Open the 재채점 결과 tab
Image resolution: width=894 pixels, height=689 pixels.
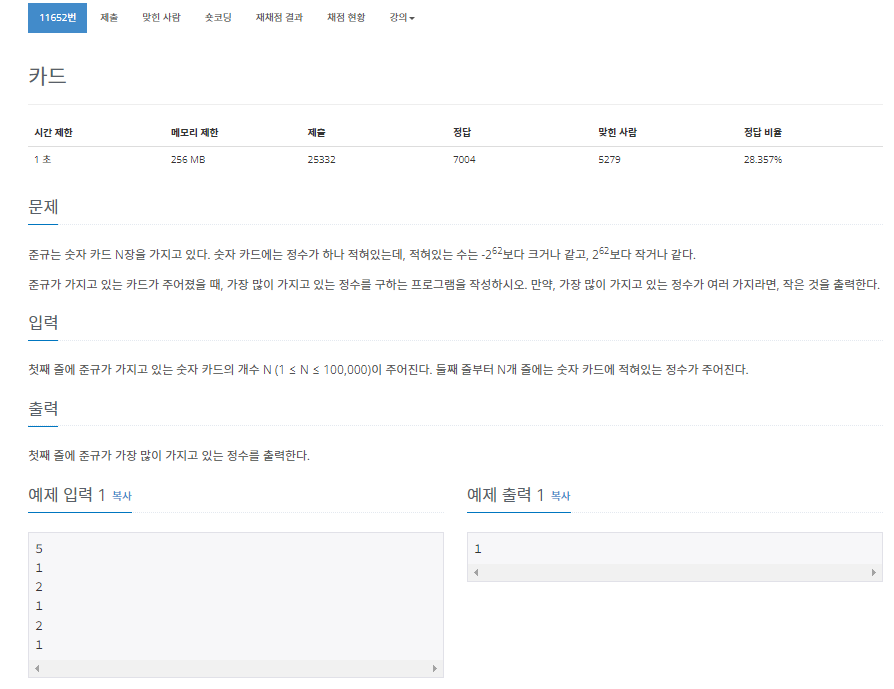279,18
